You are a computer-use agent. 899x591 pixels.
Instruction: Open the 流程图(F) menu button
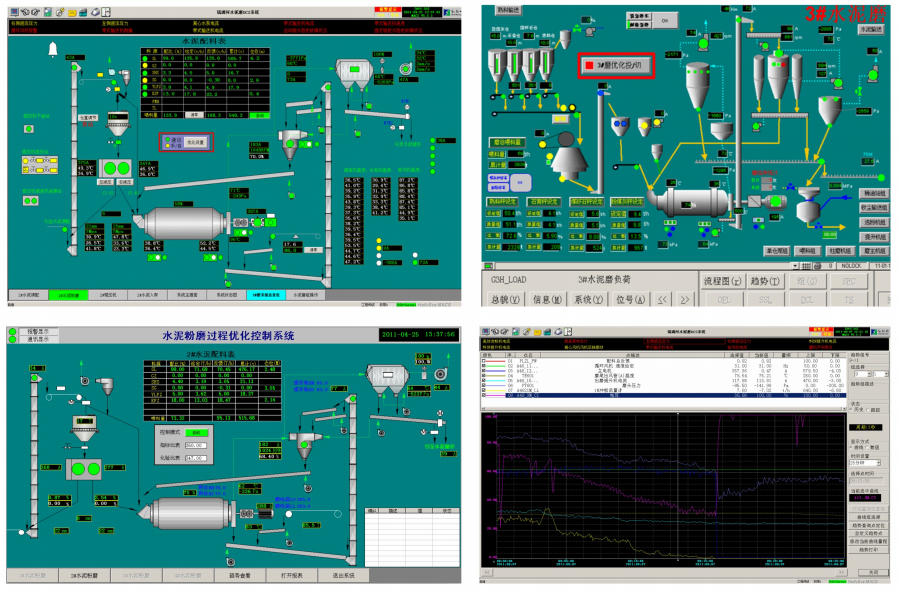722,281
